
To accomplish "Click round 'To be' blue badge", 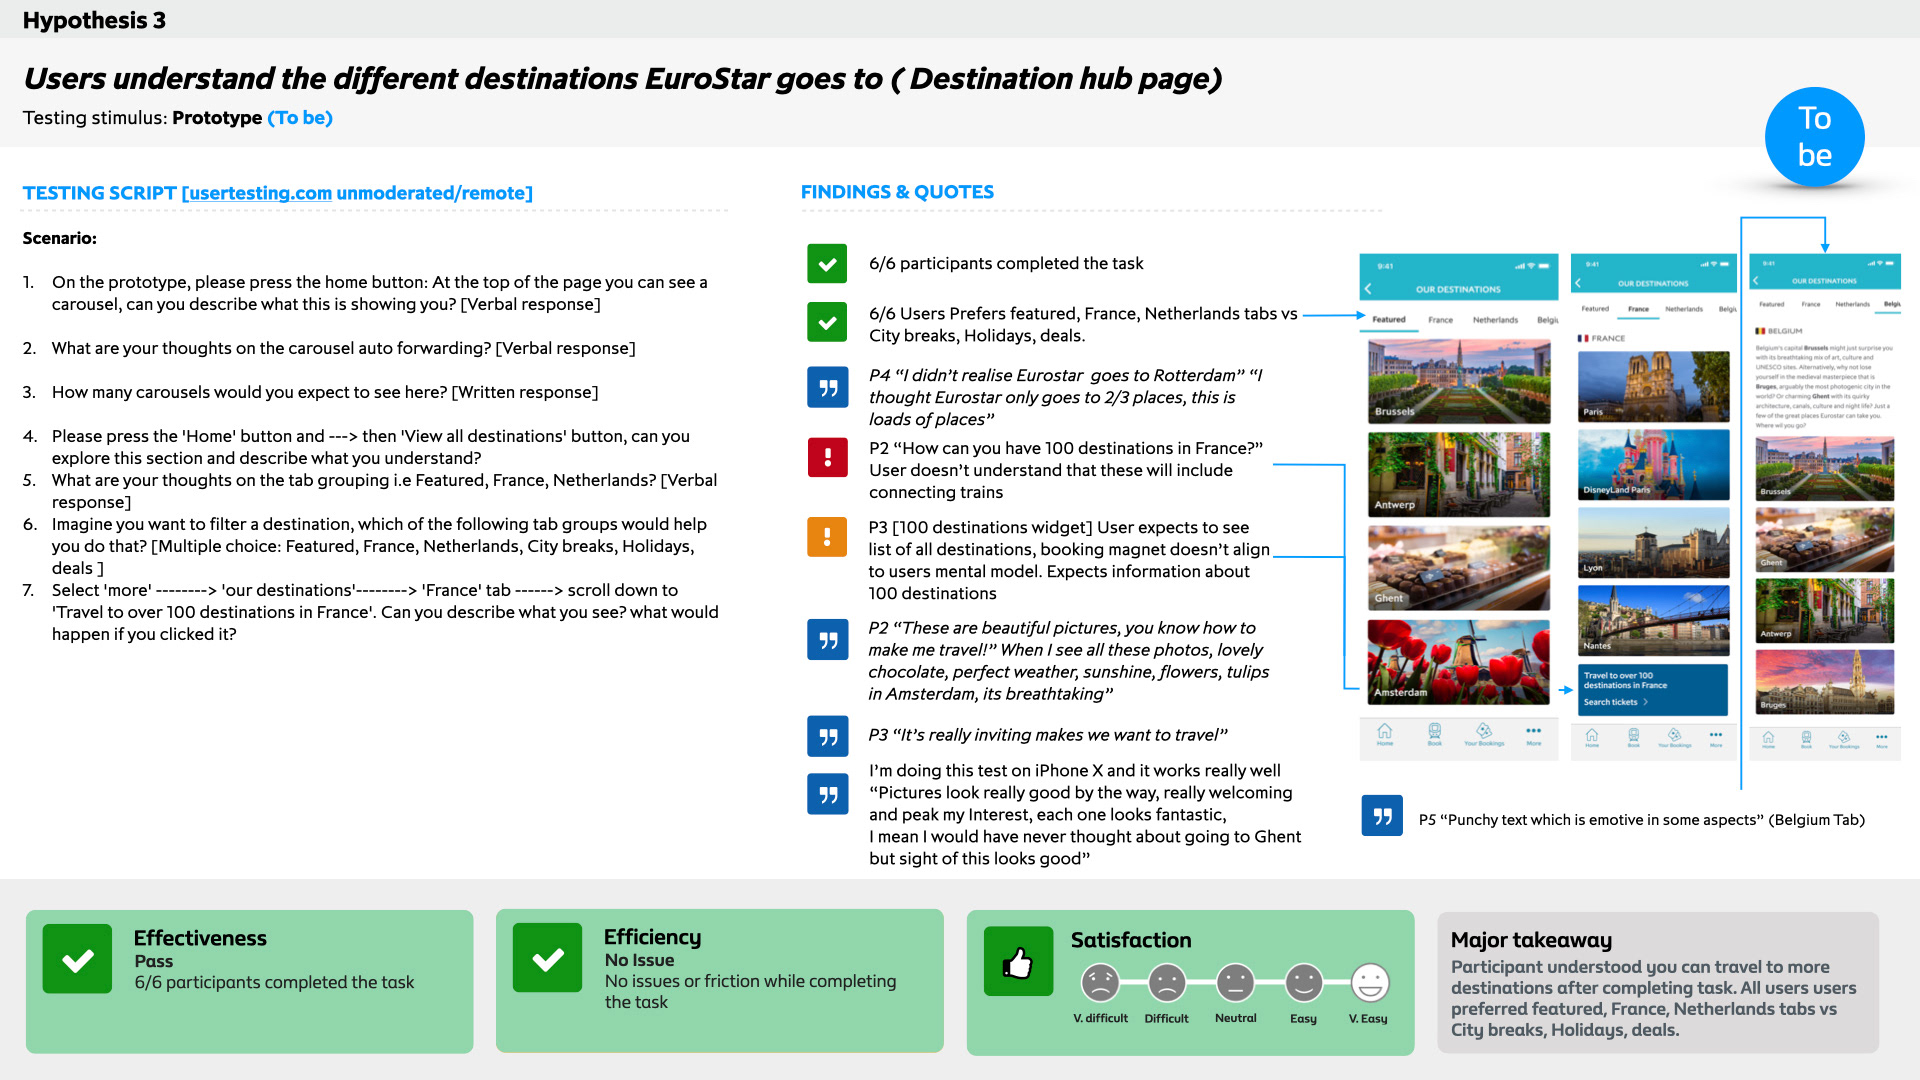I will (x=1814, y=137).
